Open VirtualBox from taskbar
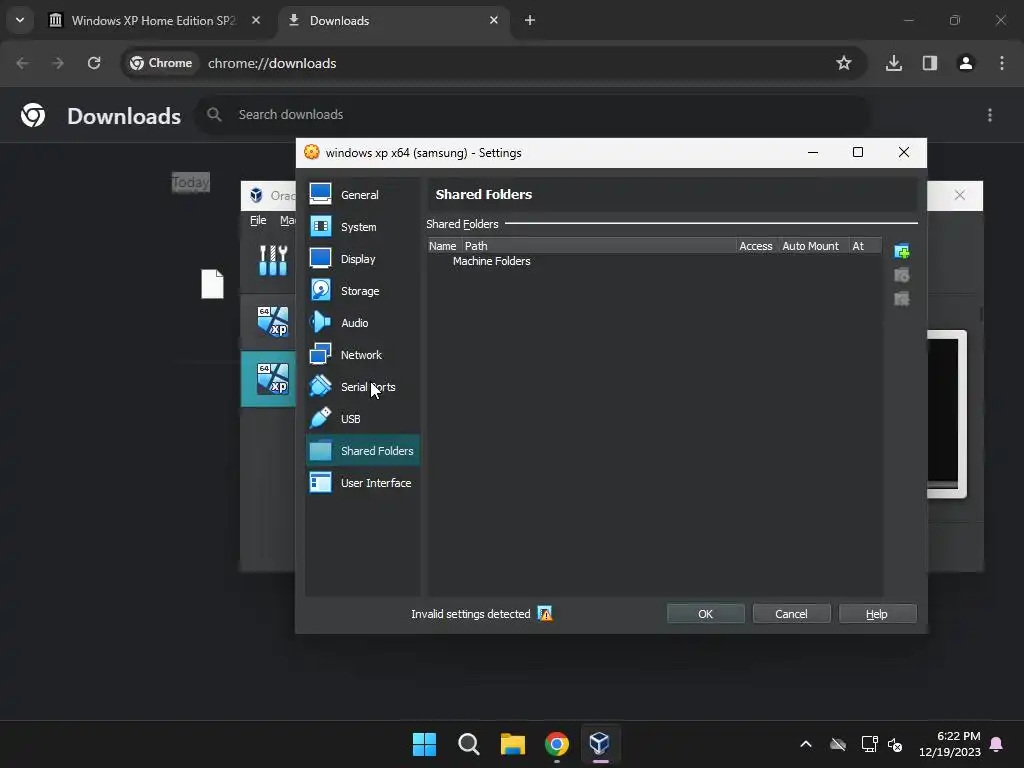 (600, 744)
